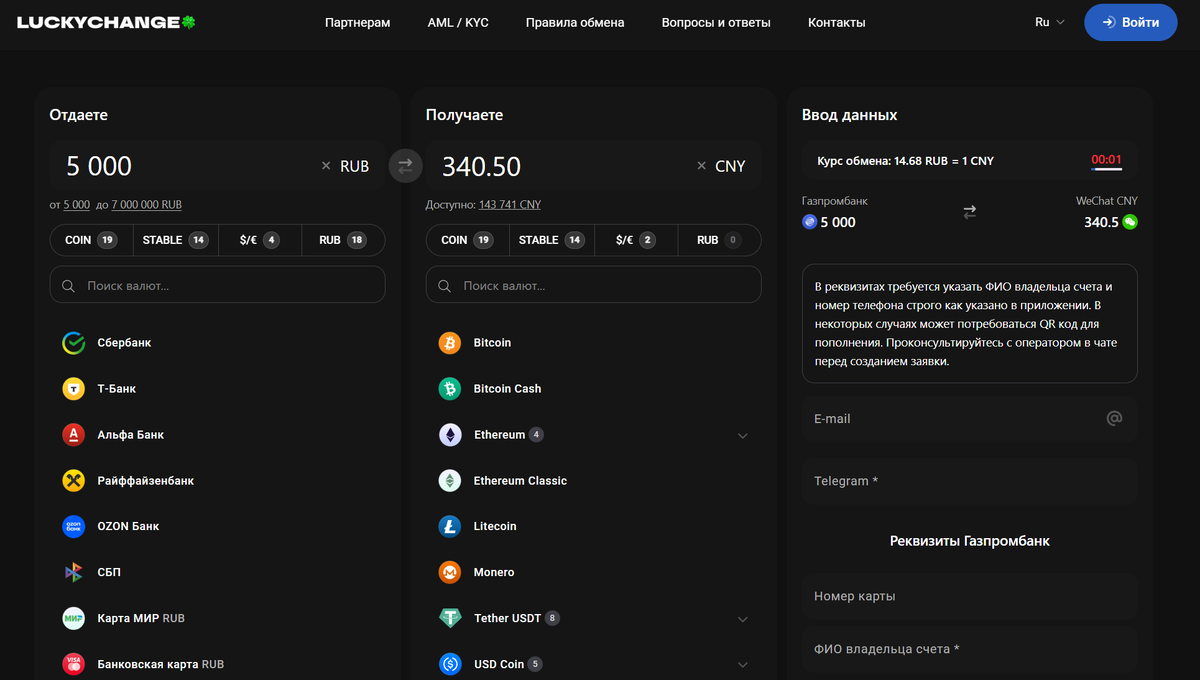1200x680 pixels.
Task: Click the Войти login button
Action: coord(1131,22)
